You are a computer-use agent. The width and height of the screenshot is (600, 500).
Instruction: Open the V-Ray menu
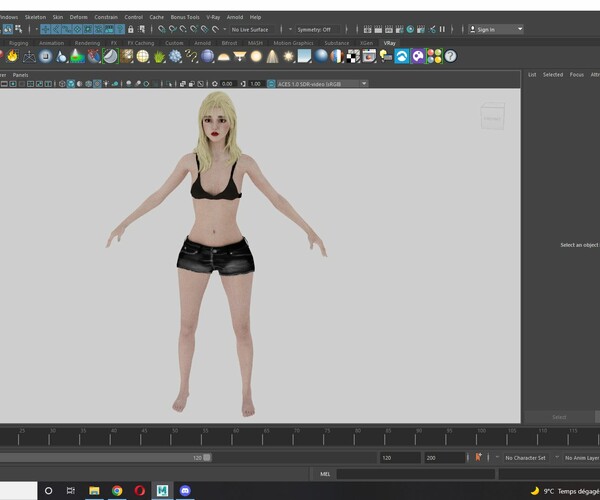click(x=213, y=17)
